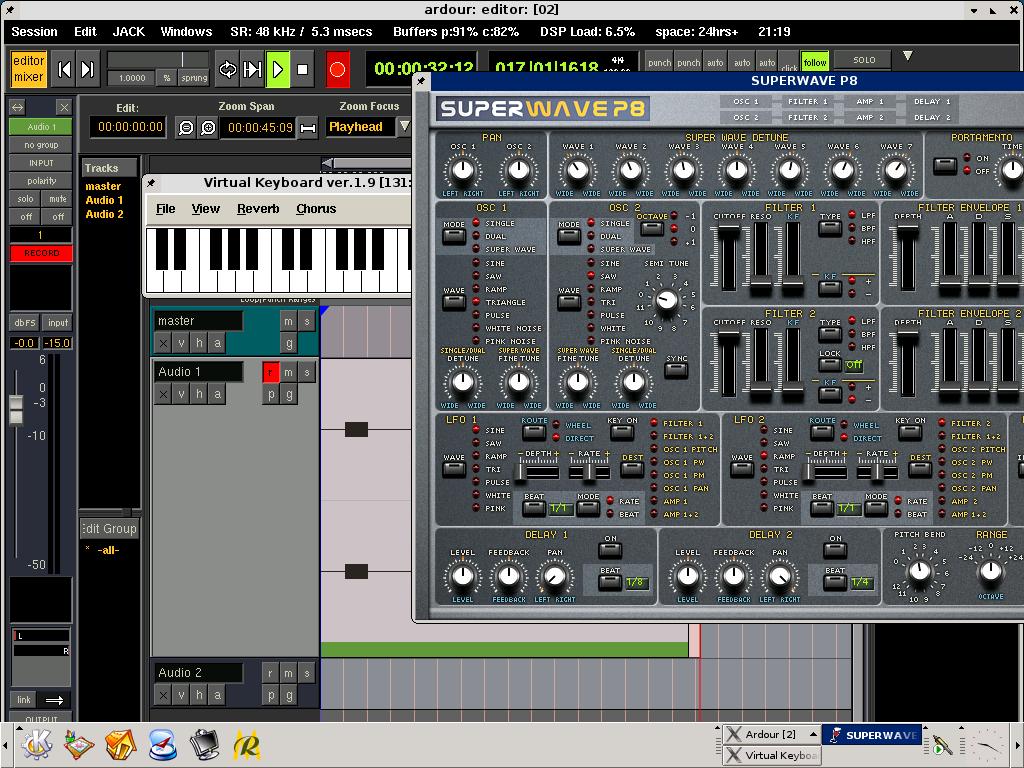Expand the dropdown arrow beside SOLO
Viewport: 1024px width, 768px height.
pyautogui.click(x=908, y=57)
